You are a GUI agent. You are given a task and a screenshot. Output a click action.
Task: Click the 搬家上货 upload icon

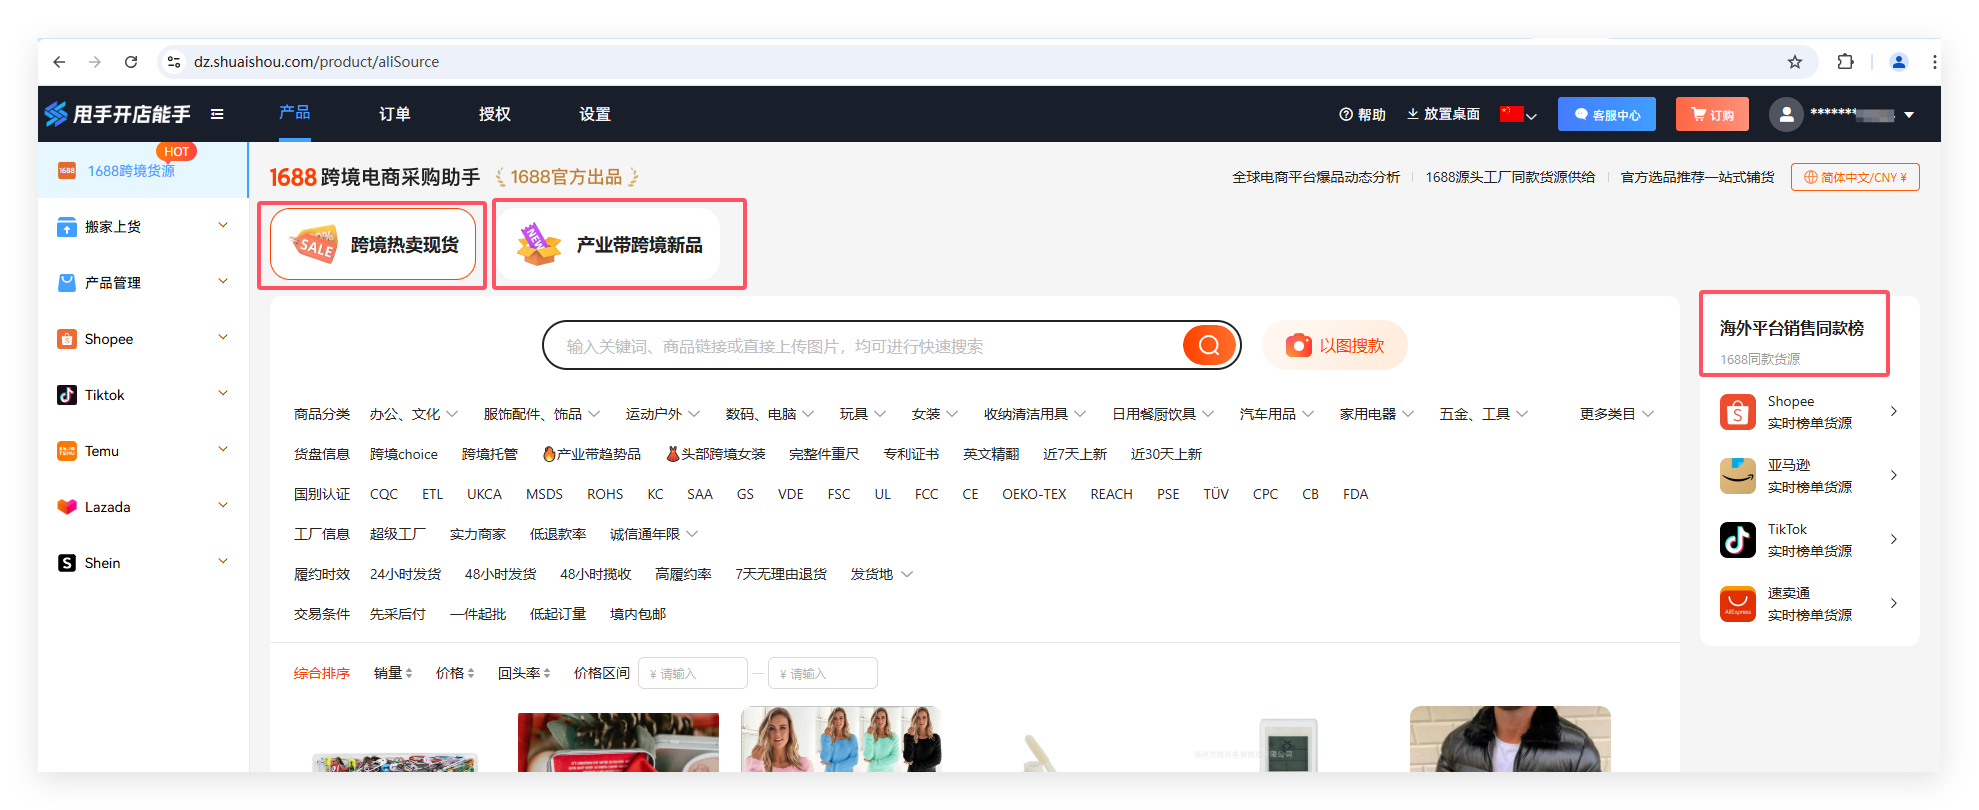67,227
